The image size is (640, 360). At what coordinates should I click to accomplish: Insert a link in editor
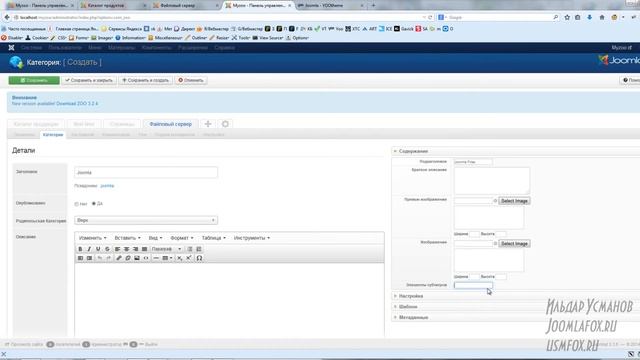click(119, 258)
